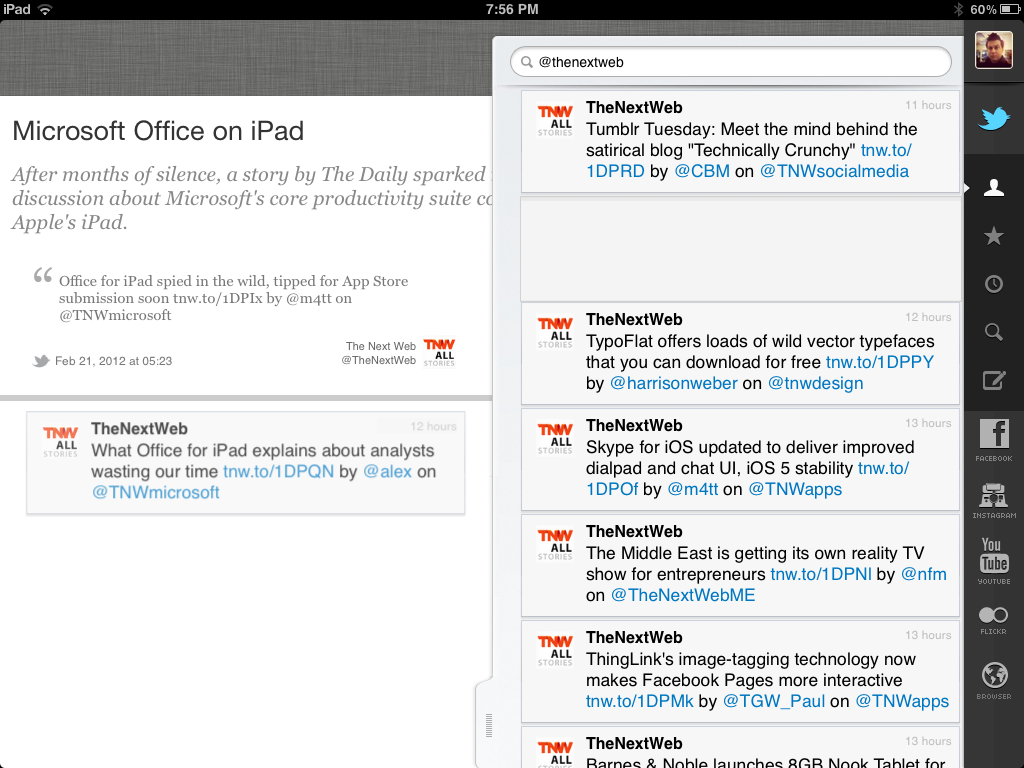Tap the compose pencil icon in sidebar
The image size is (1024, 768).
pyautogui.click(x=994, y=380)
